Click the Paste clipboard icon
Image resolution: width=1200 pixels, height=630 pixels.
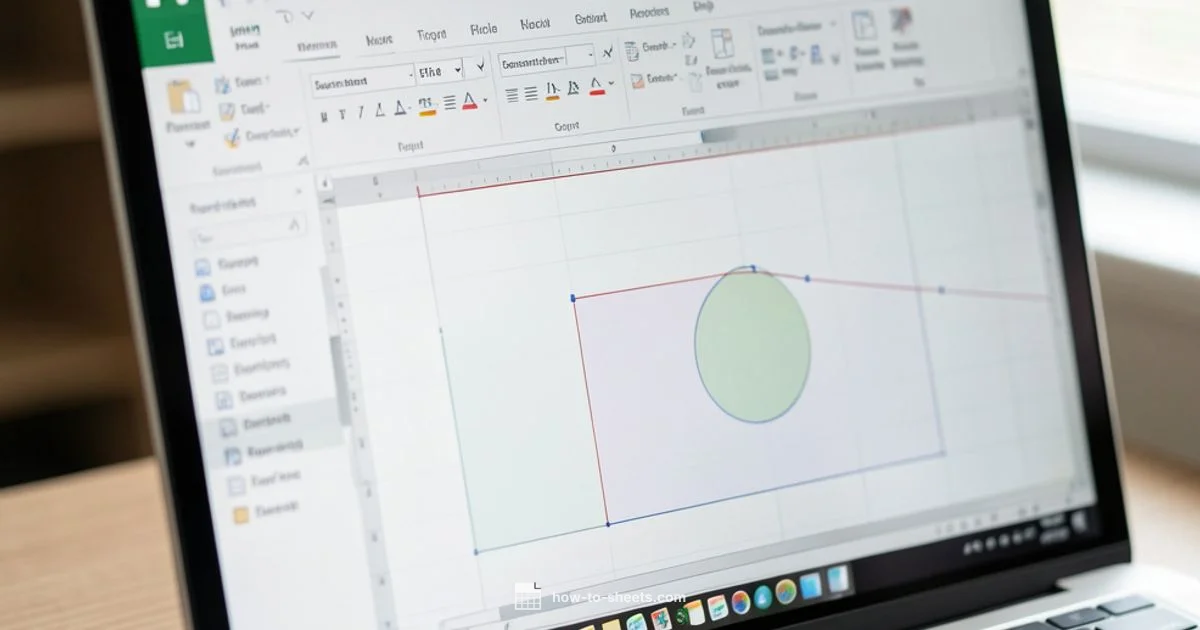[184, 99]
